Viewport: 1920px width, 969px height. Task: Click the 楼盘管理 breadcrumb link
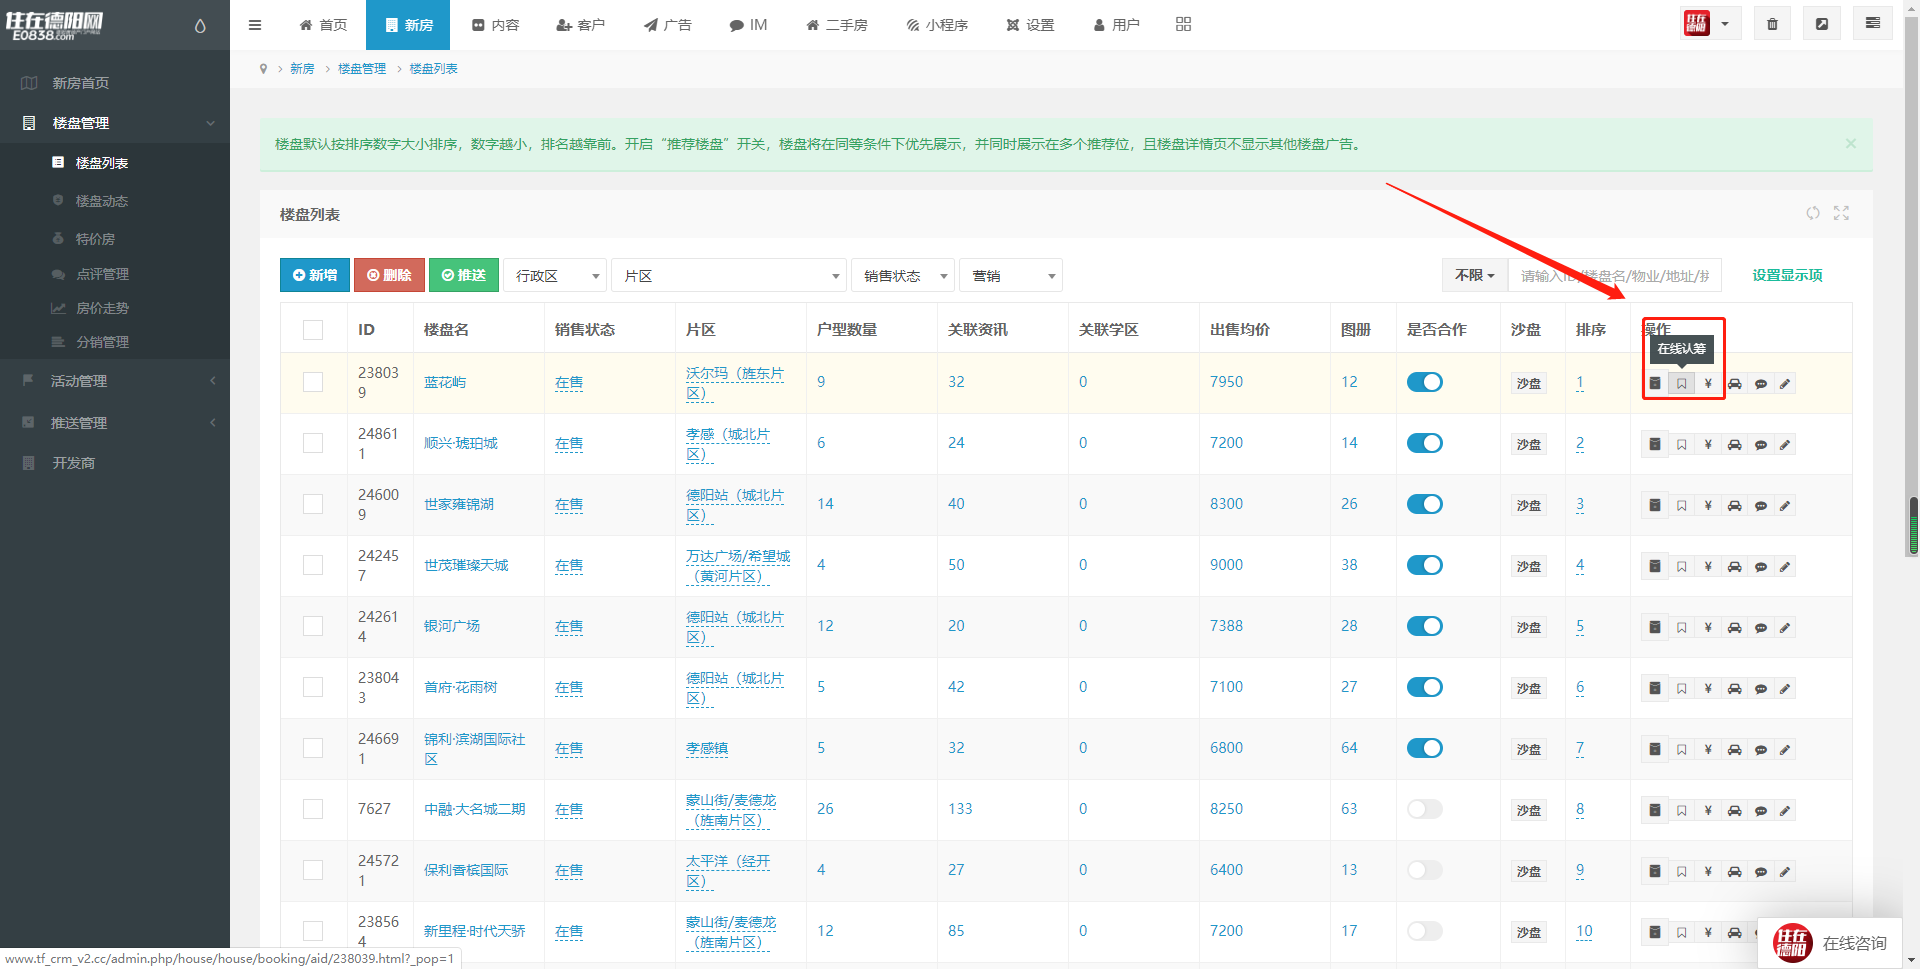(362, 69)
